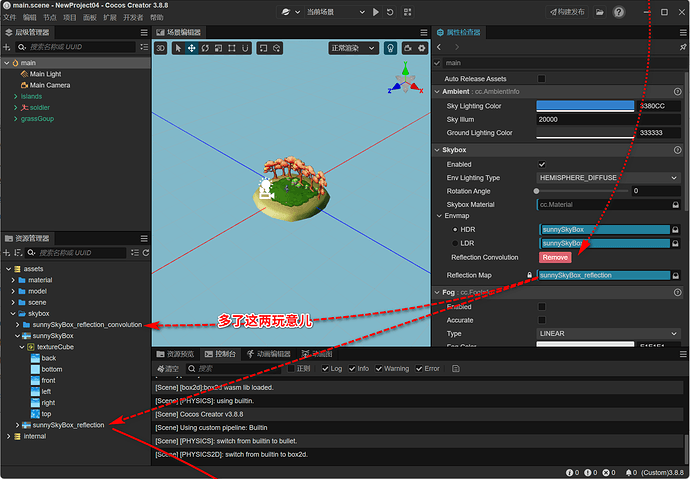Open preview platform planet dropdown
690x479 pixels.
(x=290, y=12)
